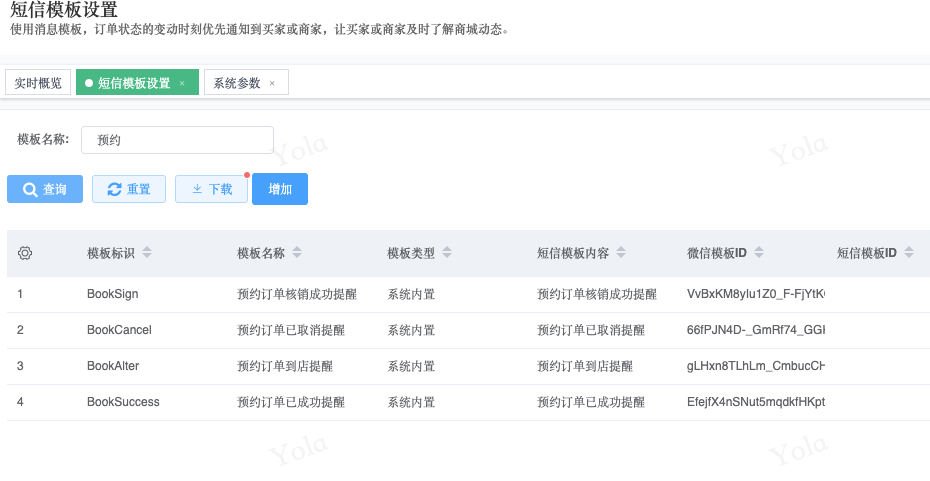Click 预约订单已取消提醒 in 模板名称 column

291,330
